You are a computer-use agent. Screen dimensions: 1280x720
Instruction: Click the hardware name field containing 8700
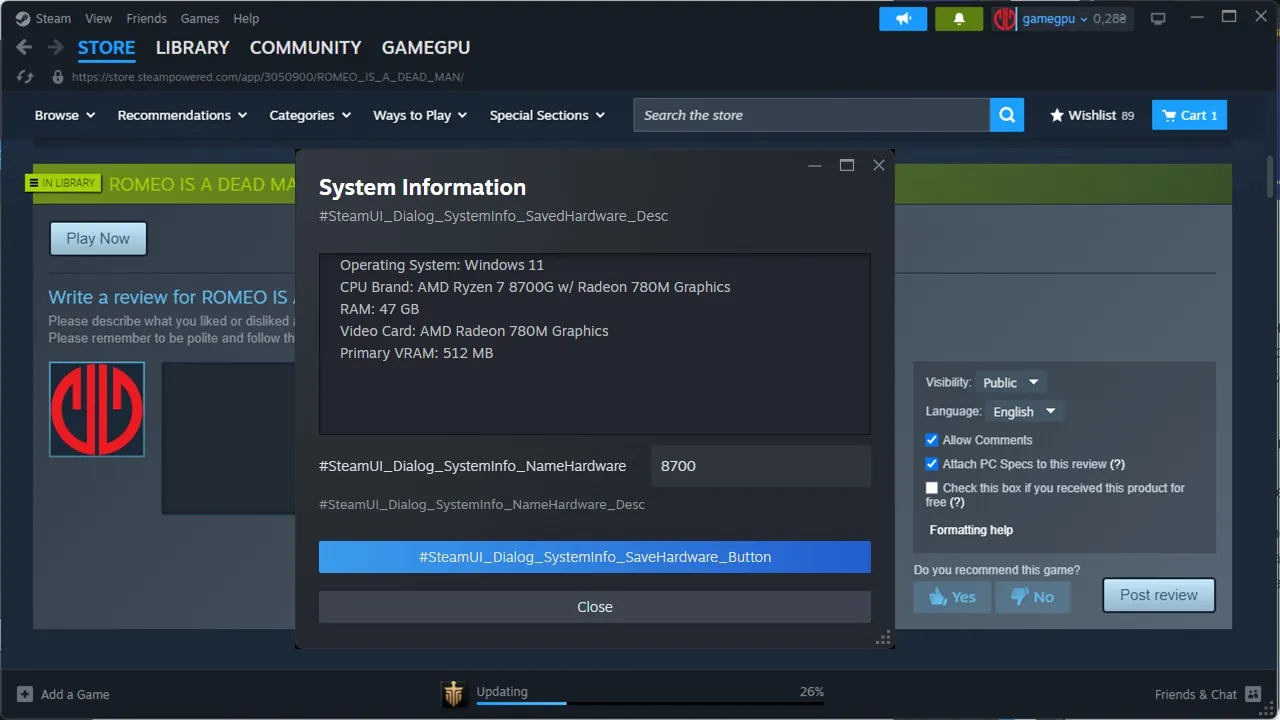tap(760, 466)
